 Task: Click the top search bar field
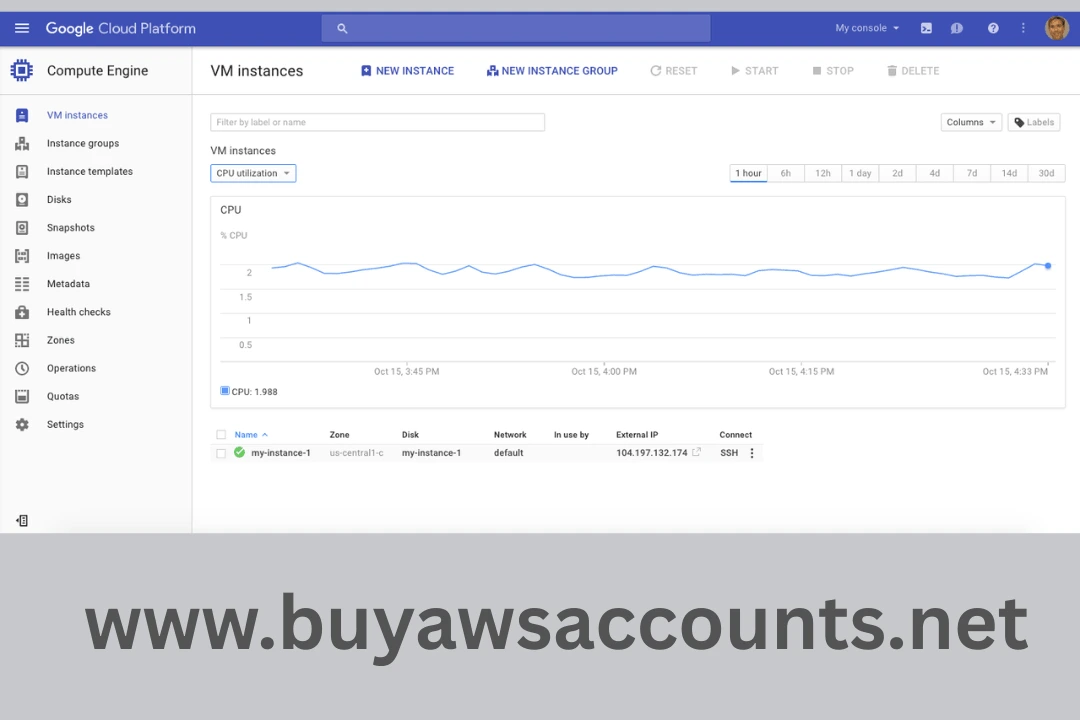point(516,28)
